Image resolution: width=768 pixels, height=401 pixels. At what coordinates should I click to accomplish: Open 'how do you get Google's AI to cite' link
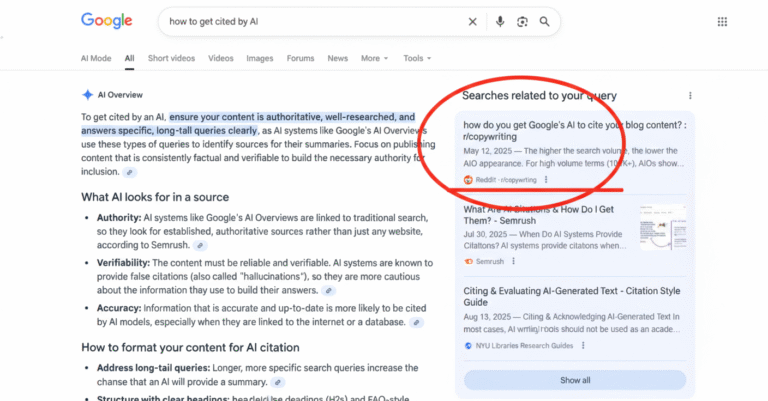tap(575, 131)
